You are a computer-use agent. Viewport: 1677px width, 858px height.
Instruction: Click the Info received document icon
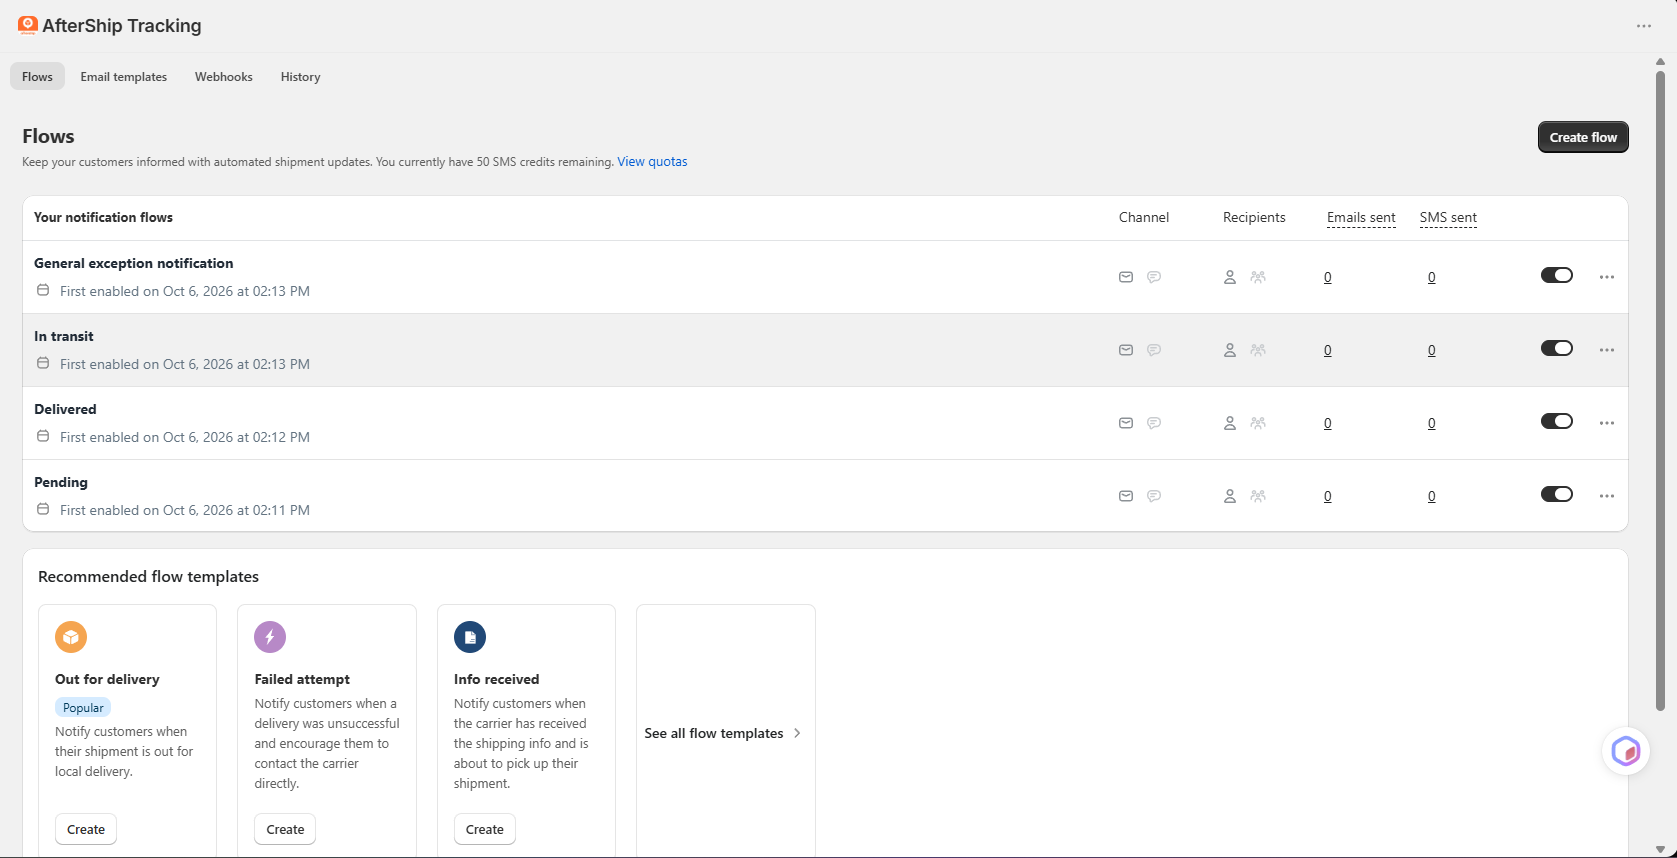(470, 637)
